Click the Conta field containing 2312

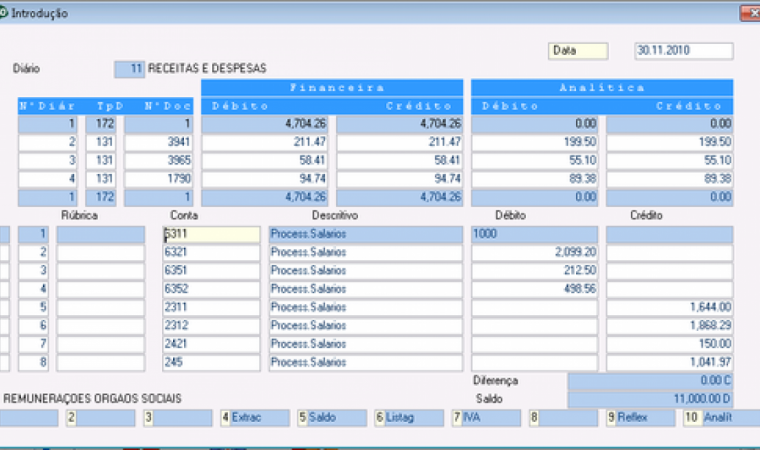tap(211, 326)
